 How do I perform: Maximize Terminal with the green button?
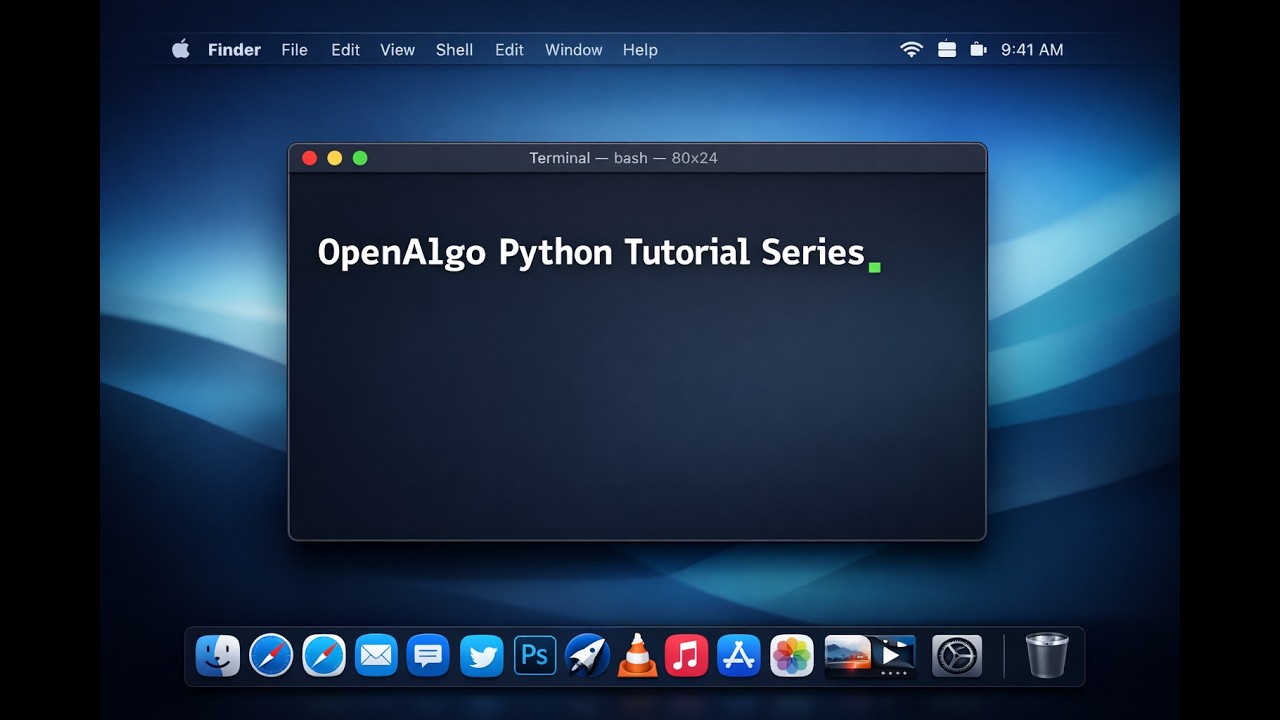[360, 158]
